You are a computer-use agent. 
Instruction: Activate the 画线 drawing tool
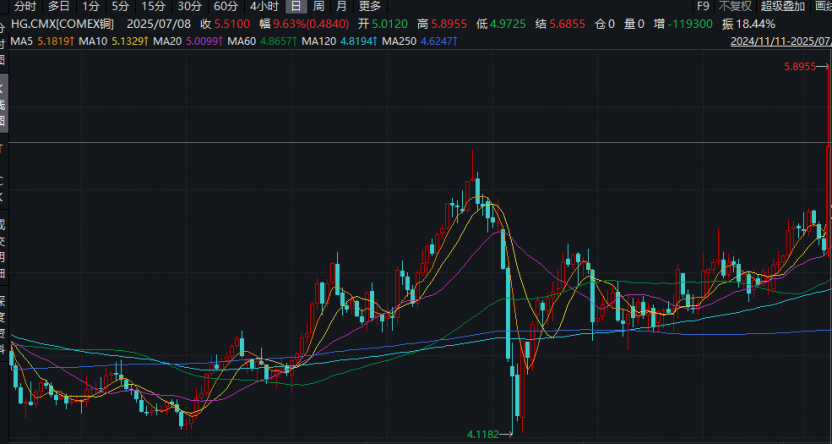[x=822, y=6]
